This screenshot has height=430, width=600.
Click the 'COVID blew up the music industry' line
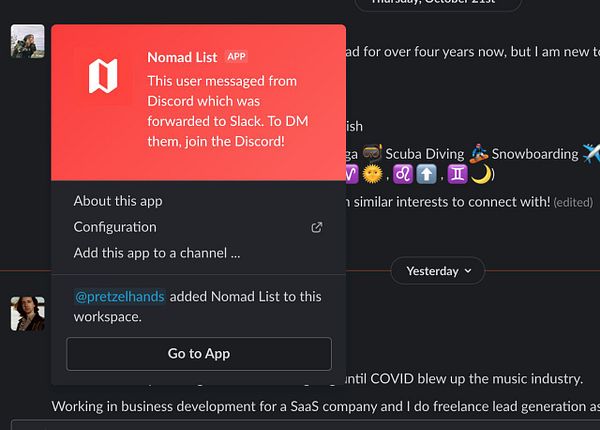463,379
